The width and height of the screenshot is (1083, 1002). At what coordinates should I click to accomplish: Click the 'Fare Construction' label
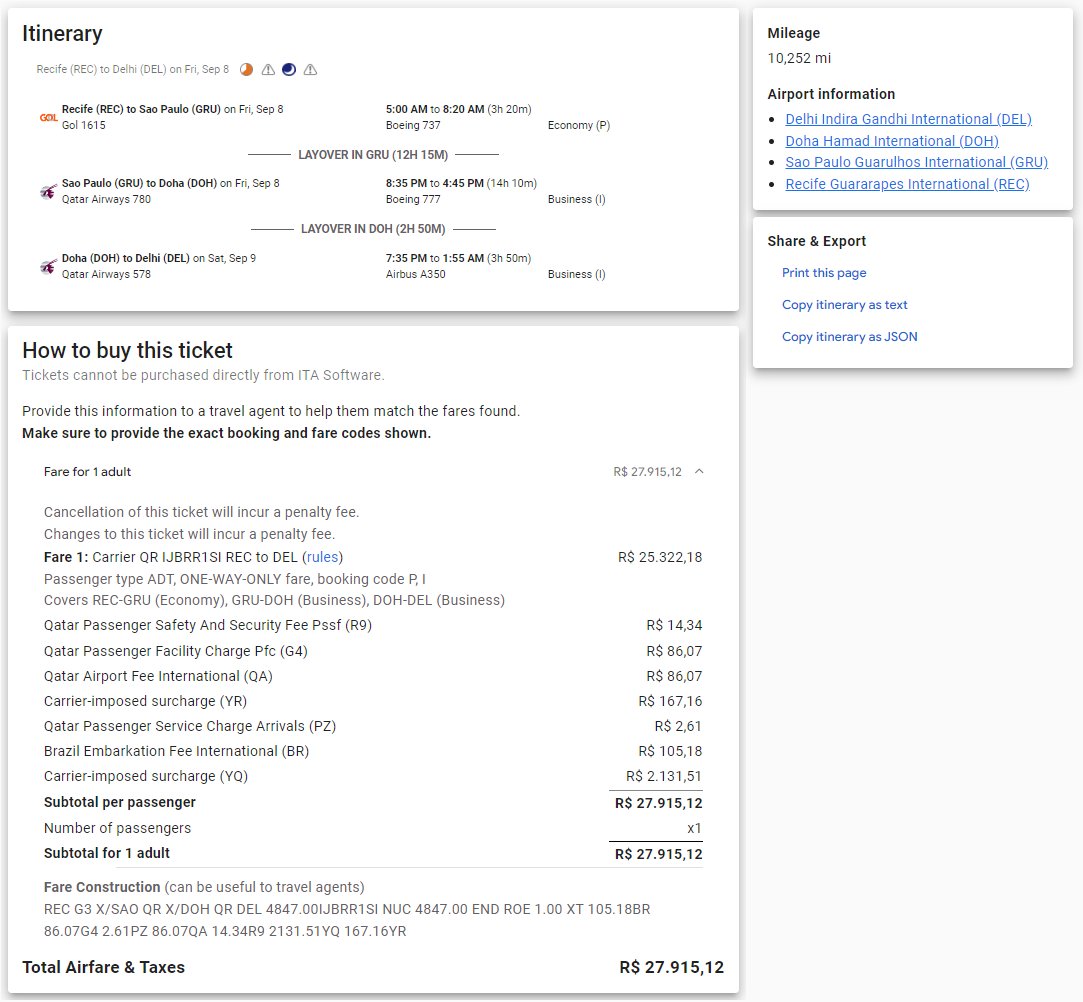click(102, 887)
